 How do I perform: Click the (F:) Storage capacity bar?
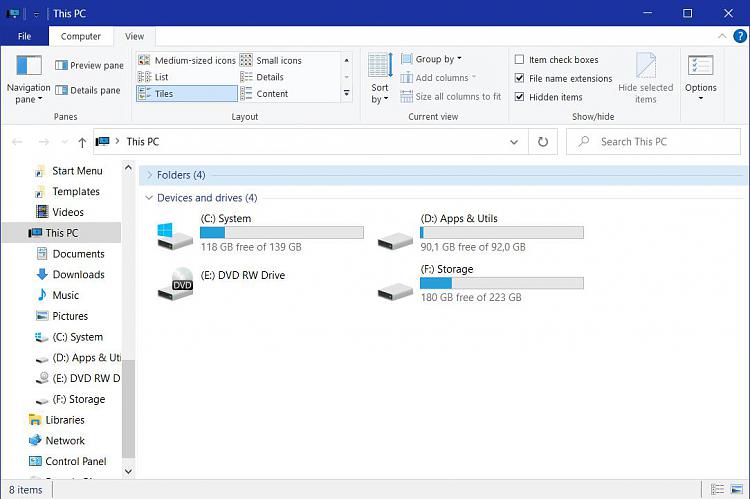(502, 283)
